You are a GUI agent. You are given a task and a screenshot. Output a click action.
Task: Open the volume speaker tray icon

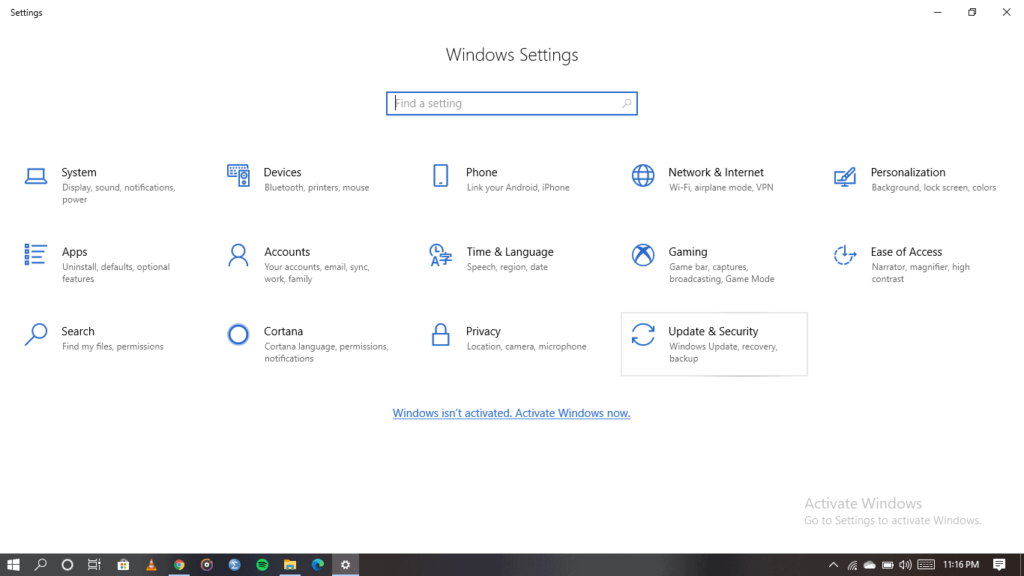pos(905,565)
